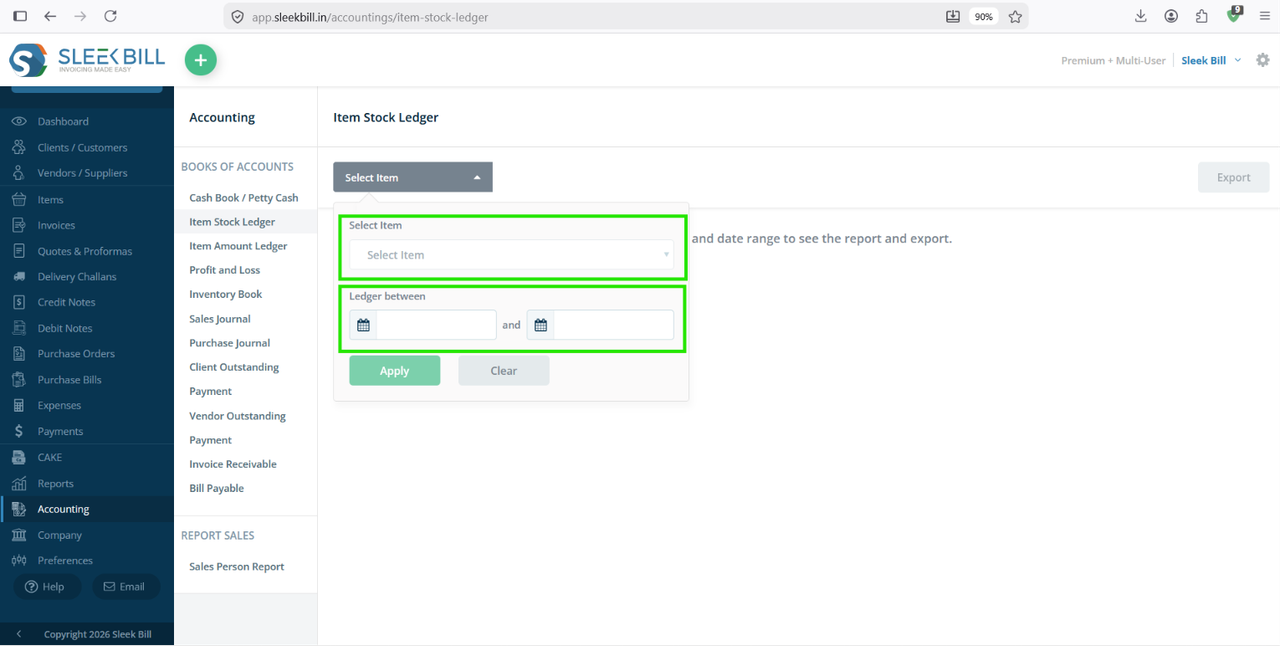This screenshot has height=646, width=1280.
Task: Go back in the browser
Action: point(50,16)
